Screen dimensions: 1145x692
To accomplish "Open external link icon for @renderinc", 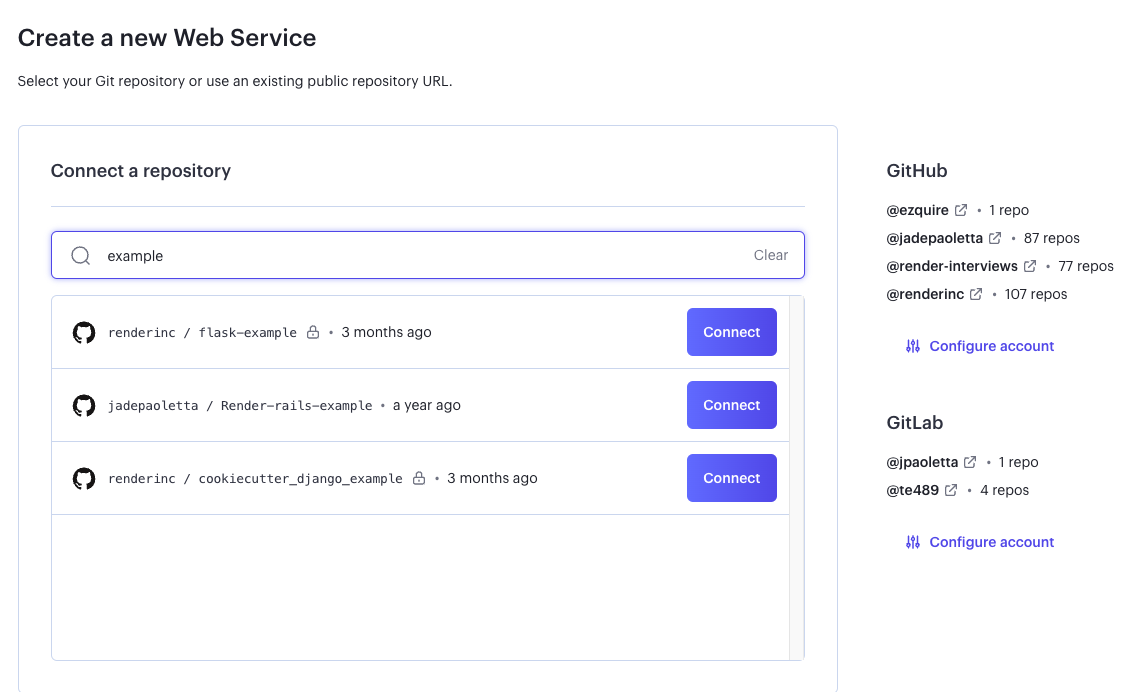I will (x=976, y=294).
